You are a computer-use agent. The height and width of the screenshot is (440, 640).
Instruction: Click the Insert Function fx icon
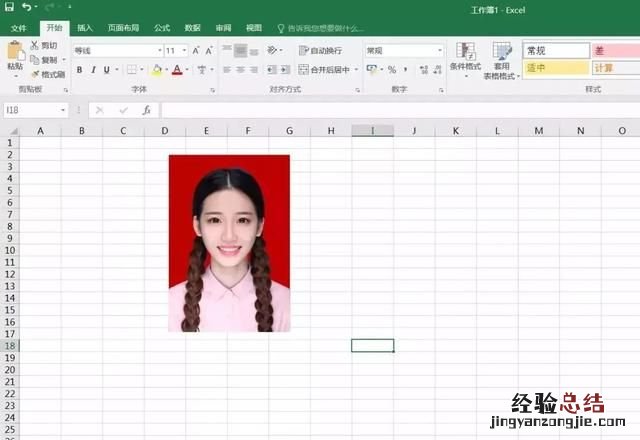[145, 110]
